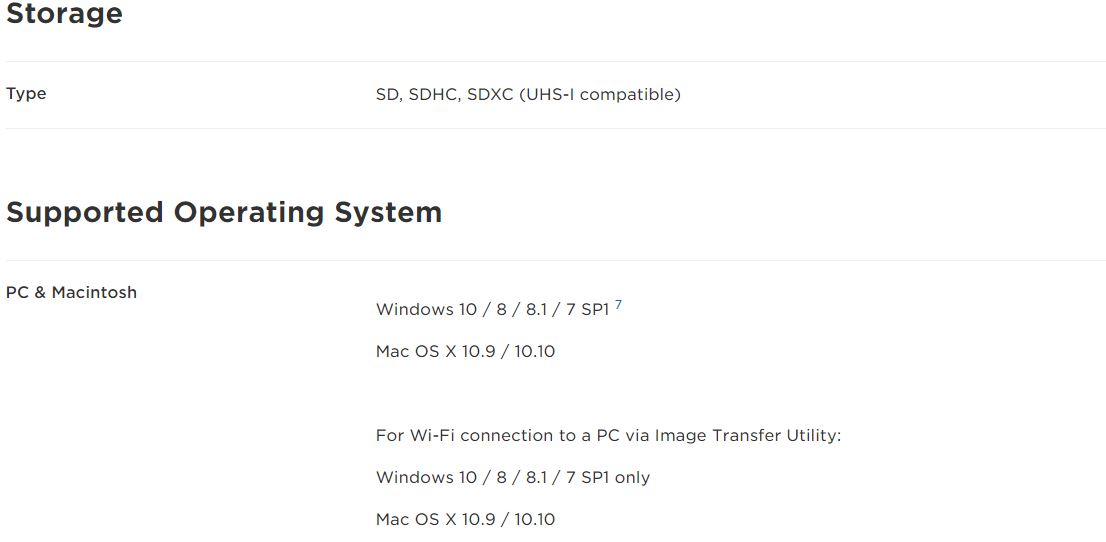
Task: Select the UHS-I compatible parenthetical text
Action: point(600,95)
